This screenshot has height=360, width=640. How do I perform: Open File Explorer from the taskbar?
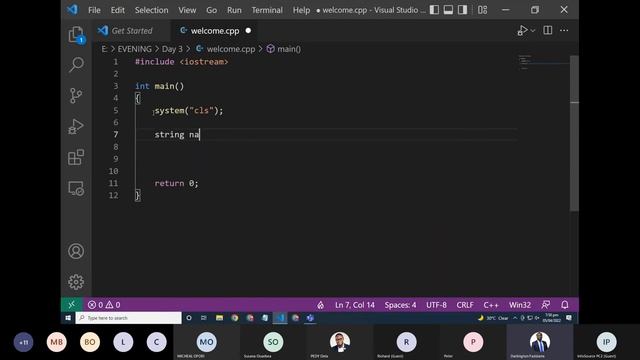[x=220, y=318]
